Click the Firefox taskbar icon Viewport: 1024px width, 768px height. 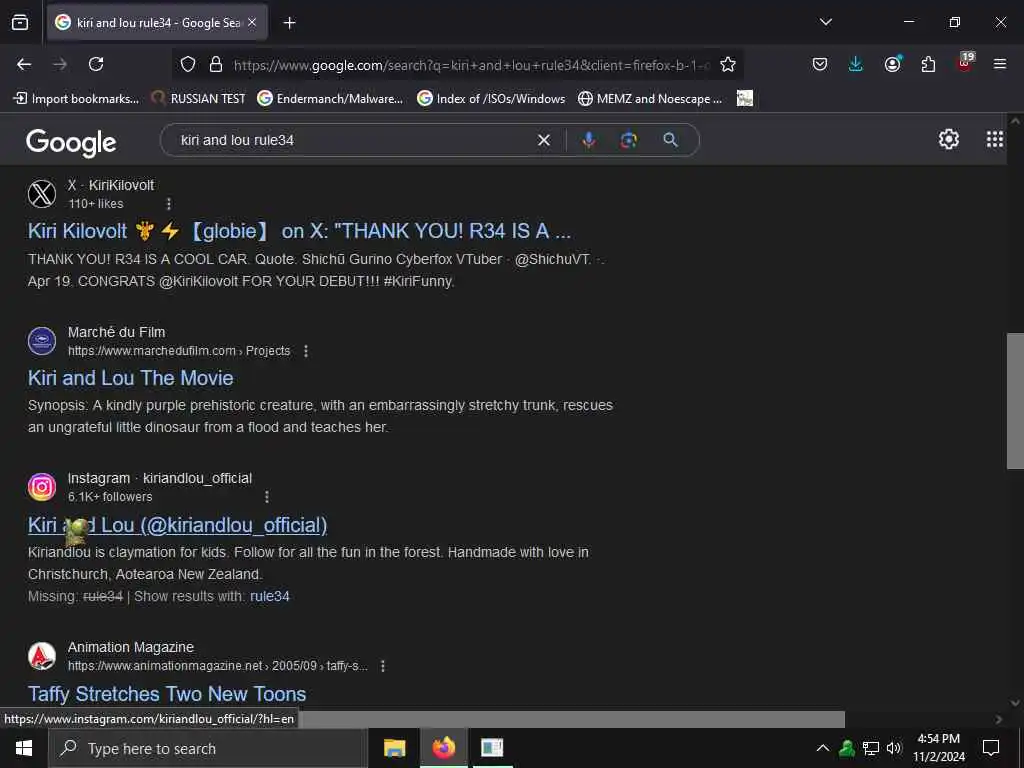click(x=443, y=748)
